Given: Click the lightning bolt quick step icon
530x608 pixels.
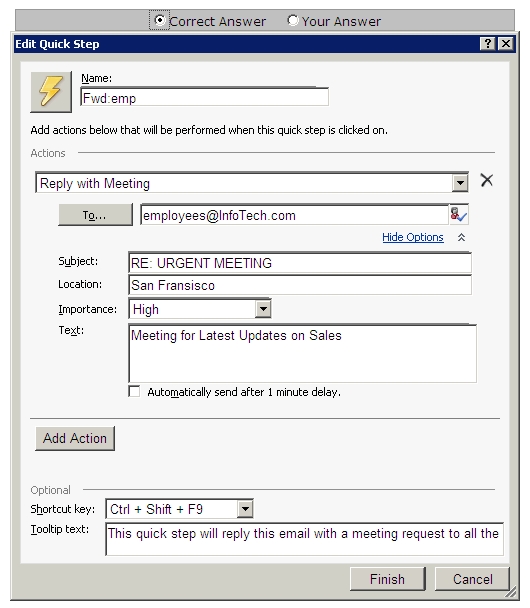Looking at the screenshot, I should 51,92.
